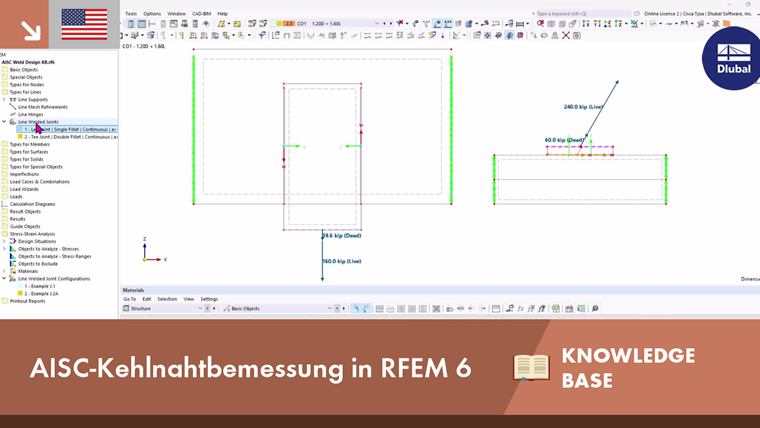Click the yellow block manager icon
760x428 pixels.
pyautogui.click(x=237, y=23)
